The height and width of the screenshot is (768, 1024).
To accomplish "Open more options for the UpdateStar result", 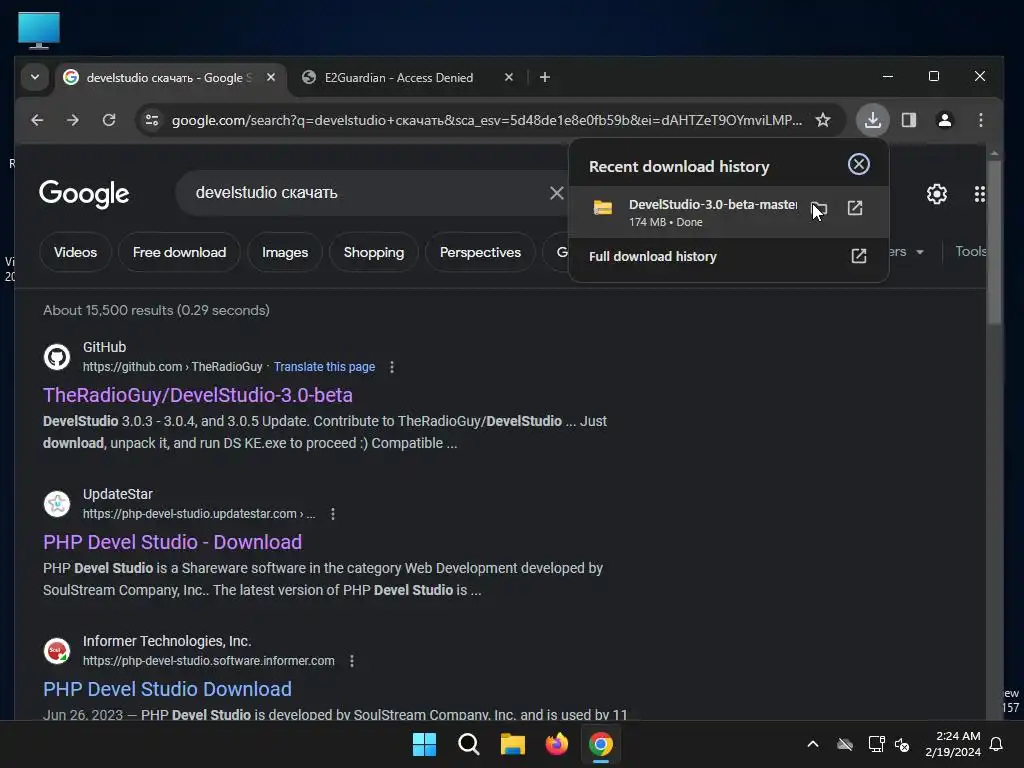I will [333, 514].
